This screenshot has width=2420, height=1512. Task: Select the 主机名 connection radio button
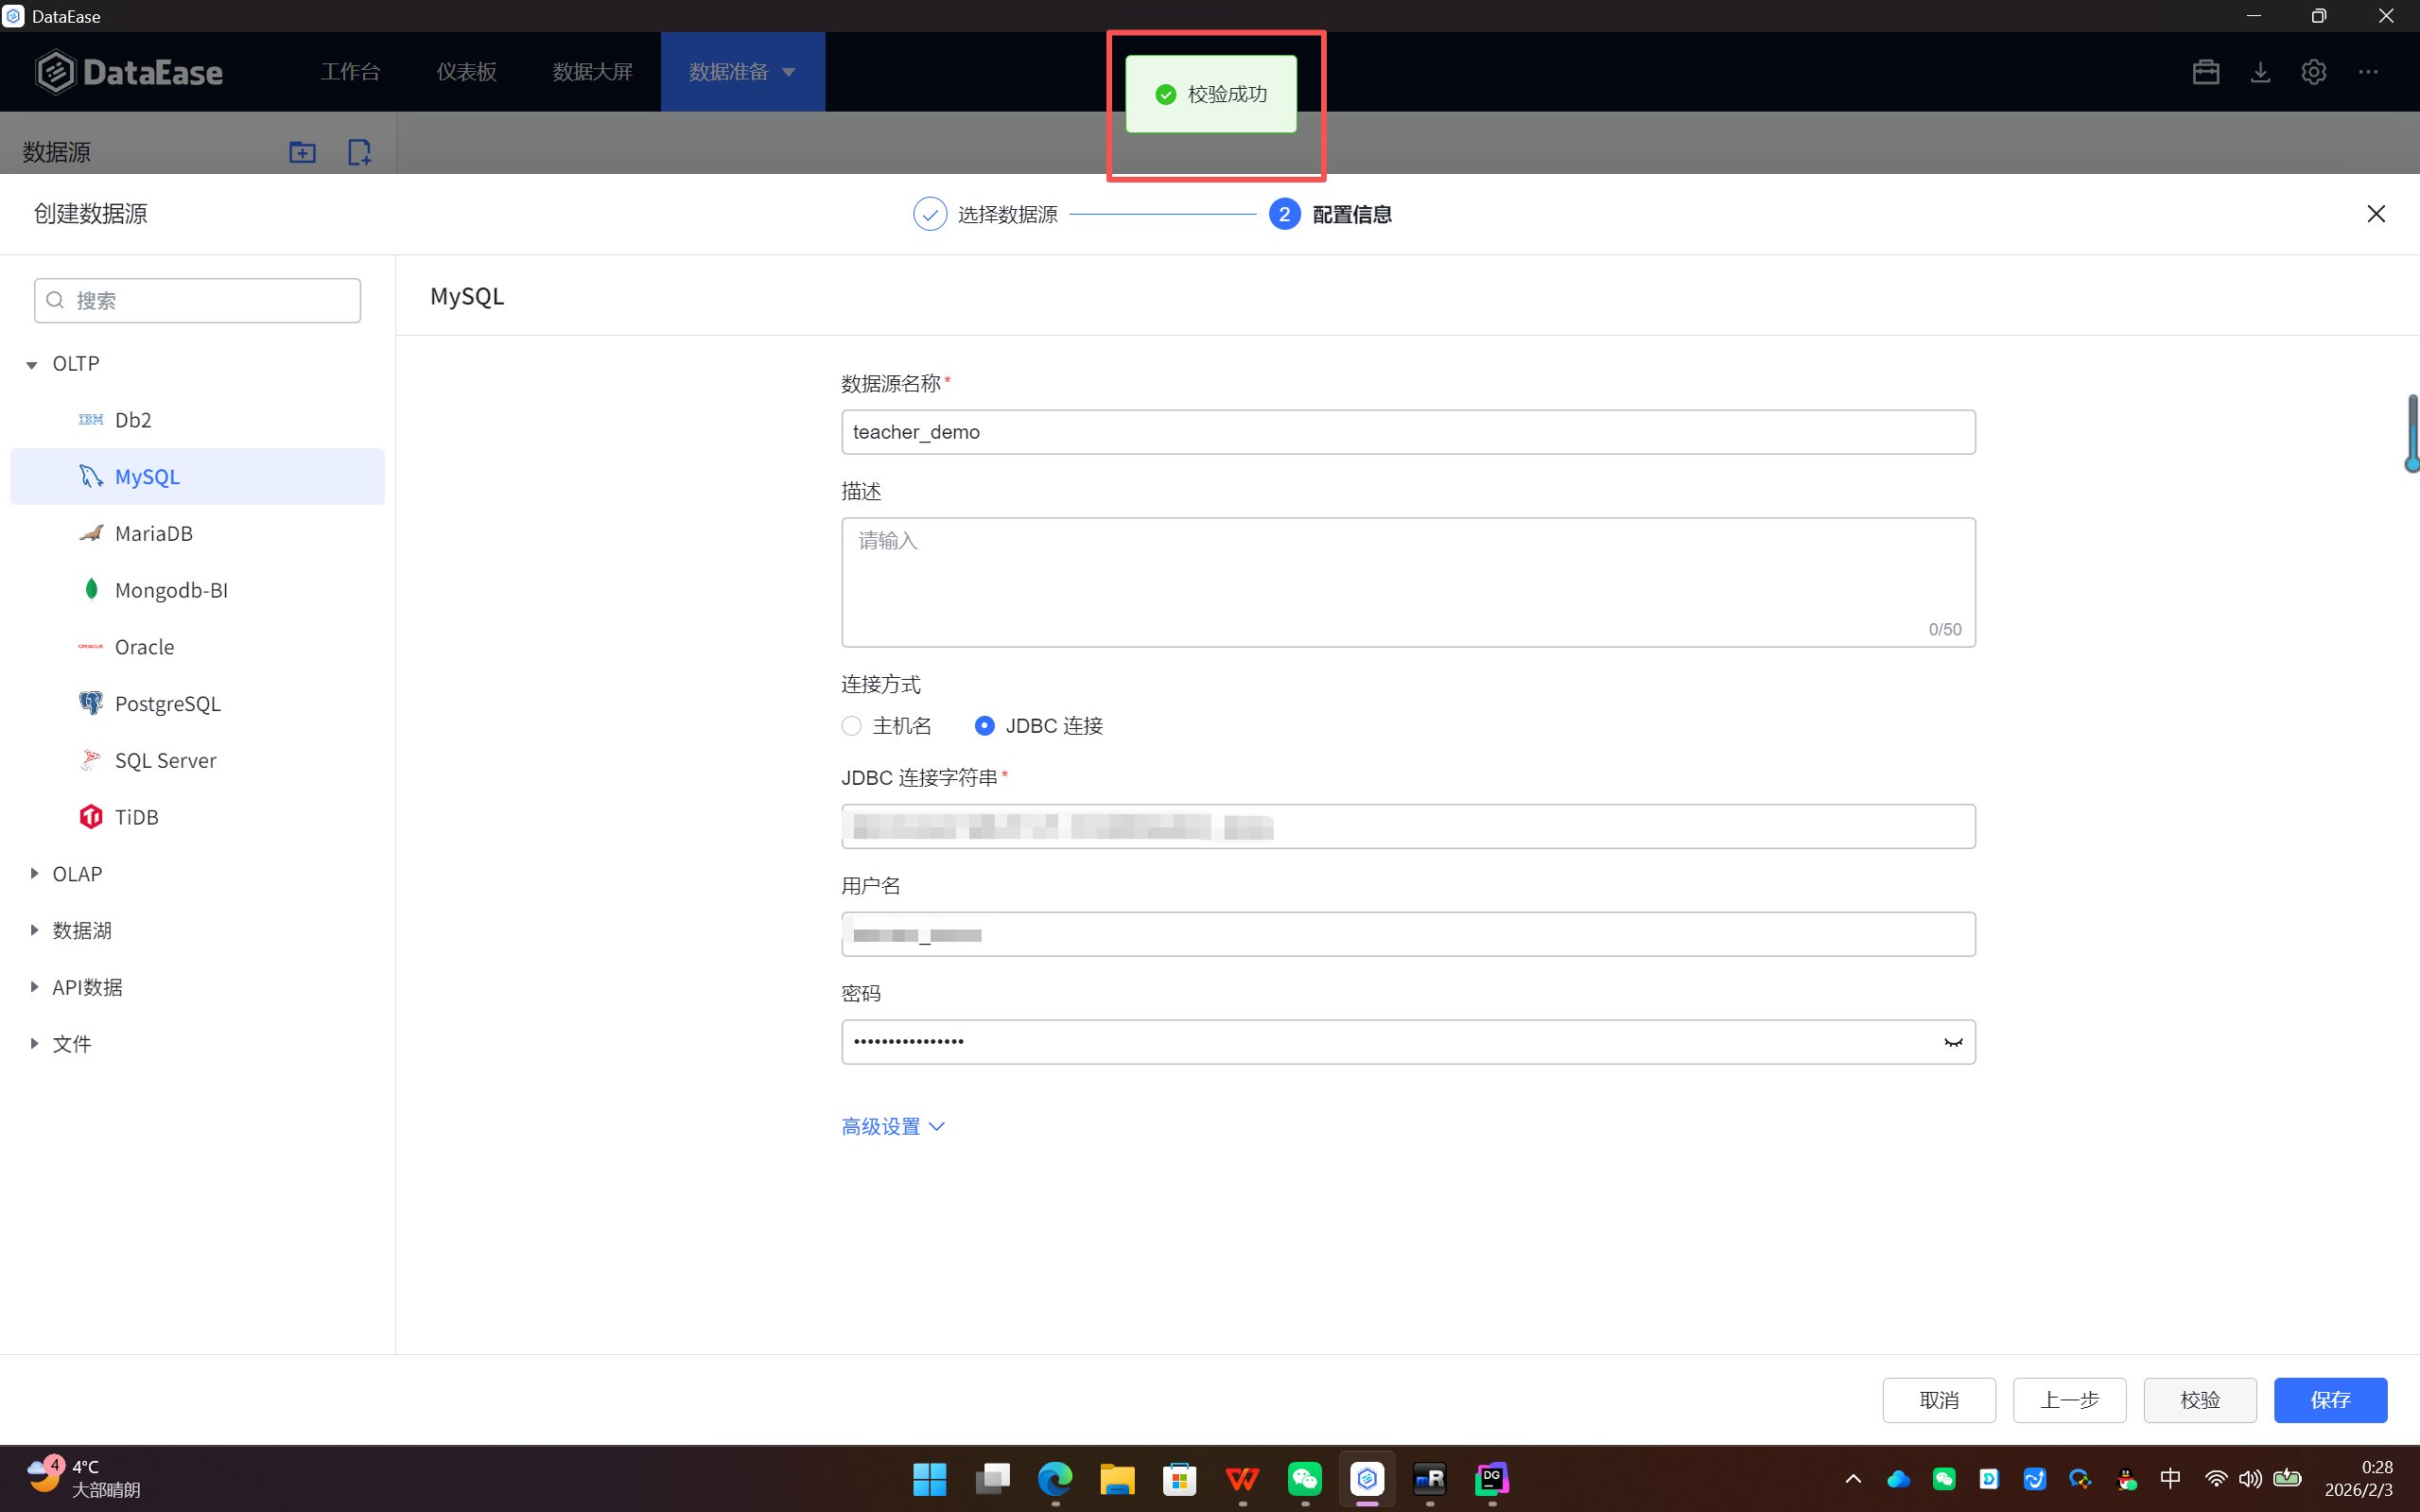coord(852,726)
